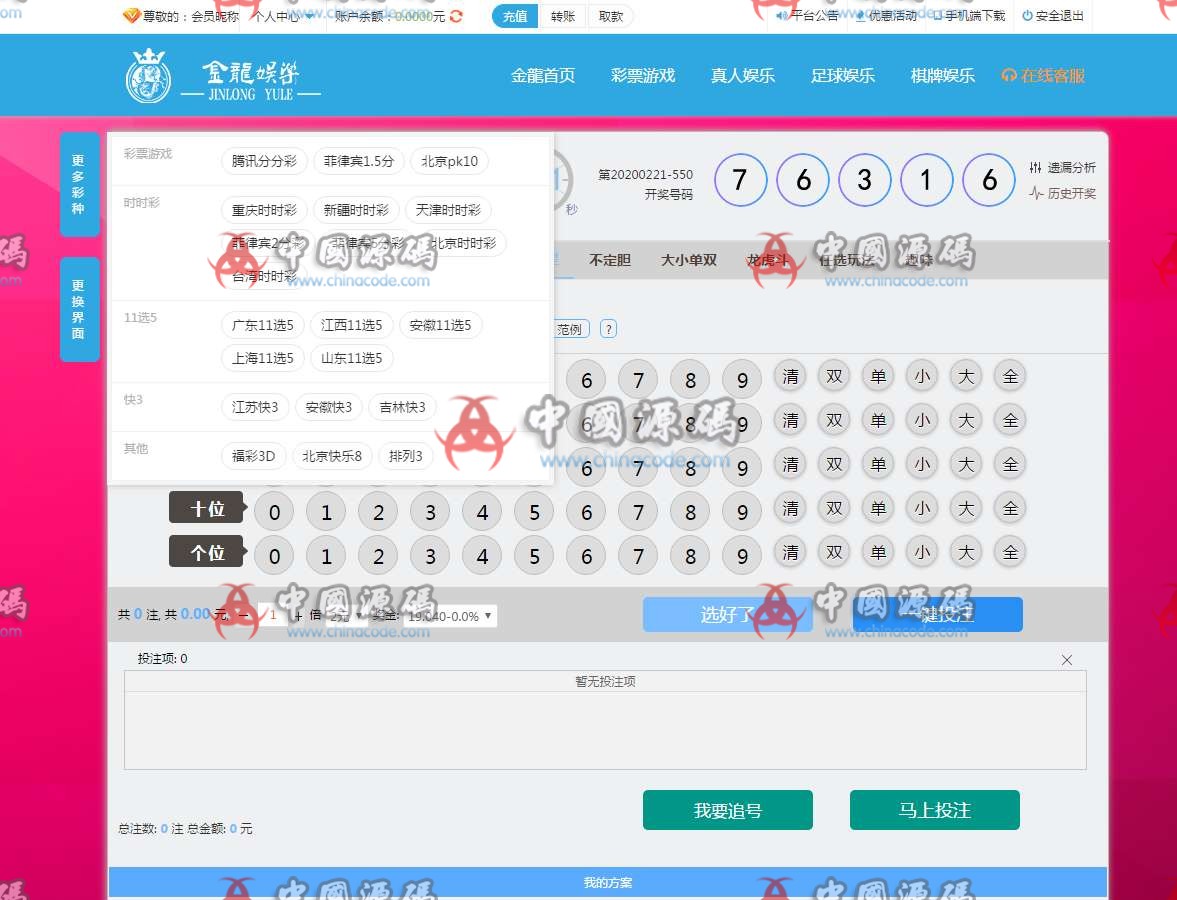Refresh the account balance with the orange icon
Image resolution: width=1177 pixels, height=900 pixels.
pyautogui.click(x=456, y=16)
